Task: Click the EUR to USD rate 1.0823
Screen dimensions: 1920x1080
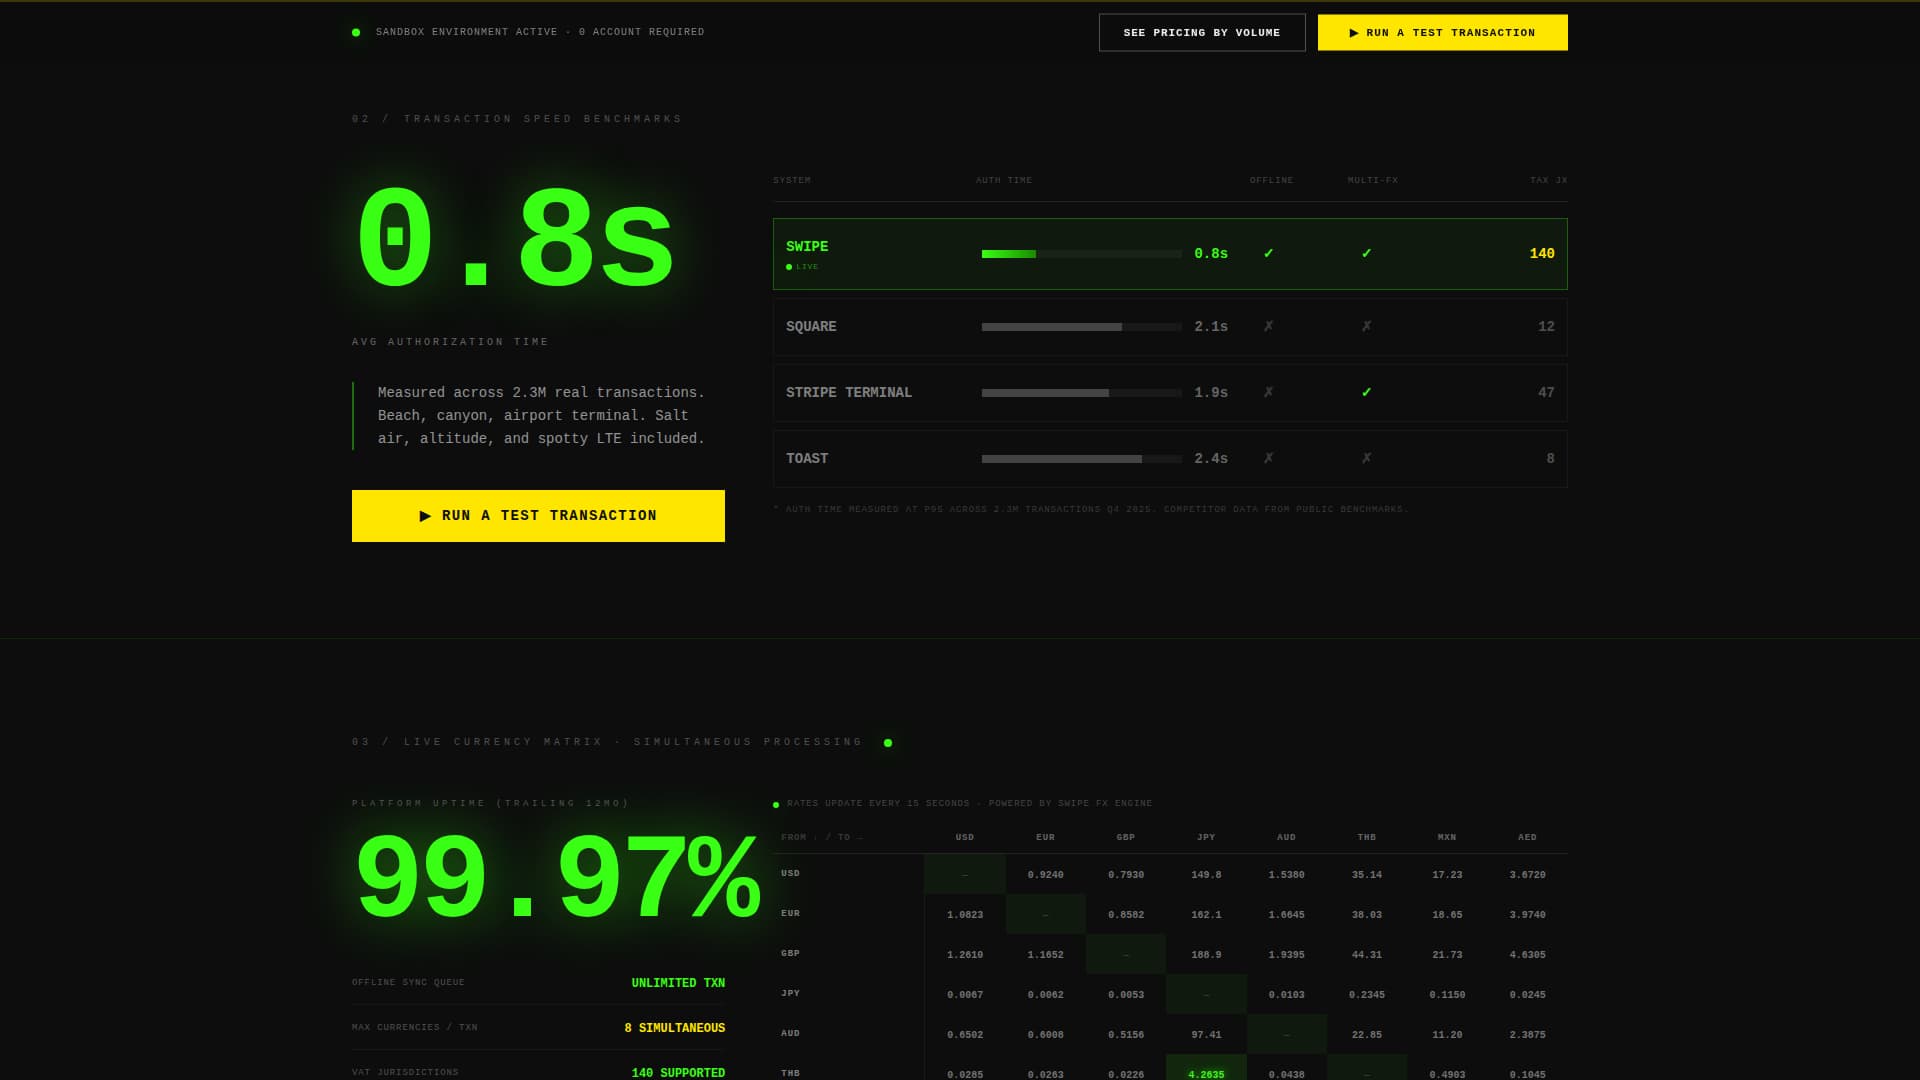Action: point(965,915)
